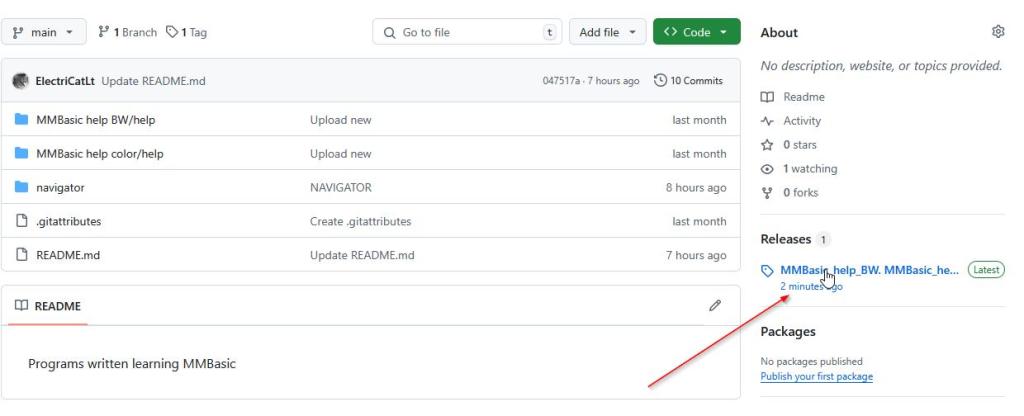Open the MMBasic_help_BW latest release link

click(868, 270)
